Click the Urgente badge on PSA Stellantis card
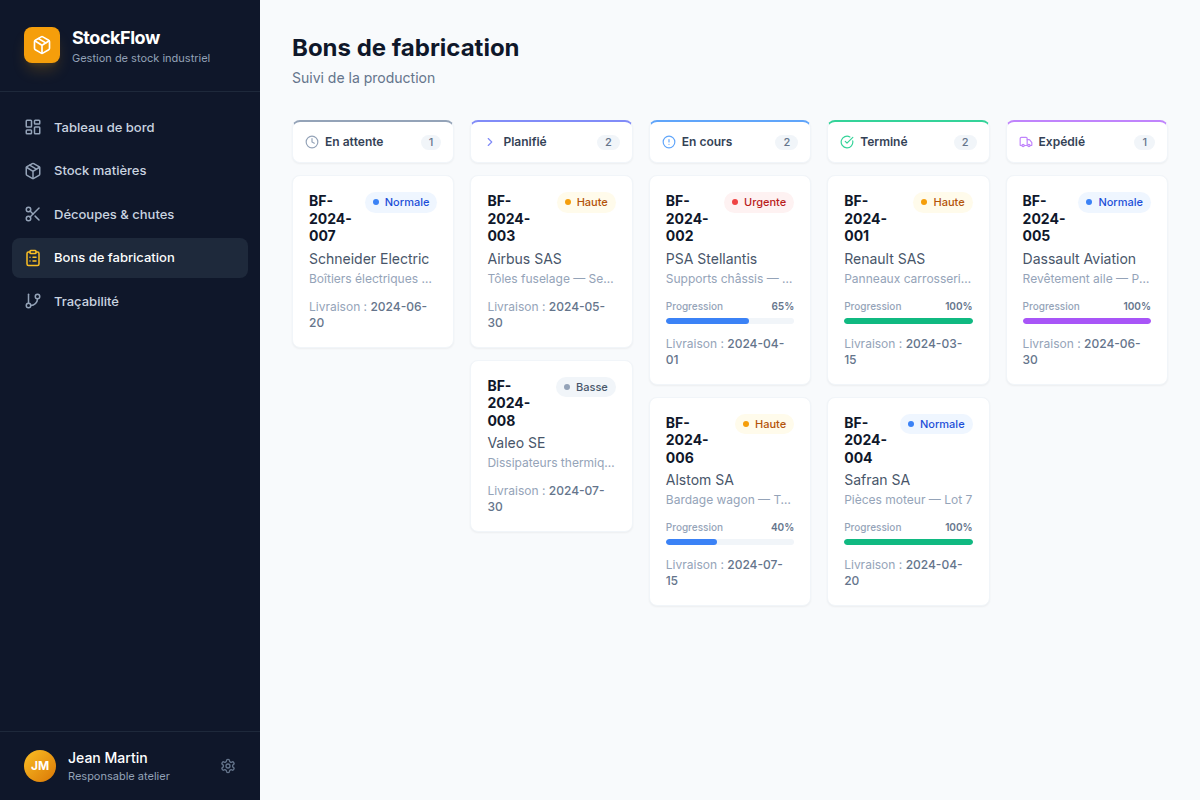The image size is (1200, 800). coord(759,202)
